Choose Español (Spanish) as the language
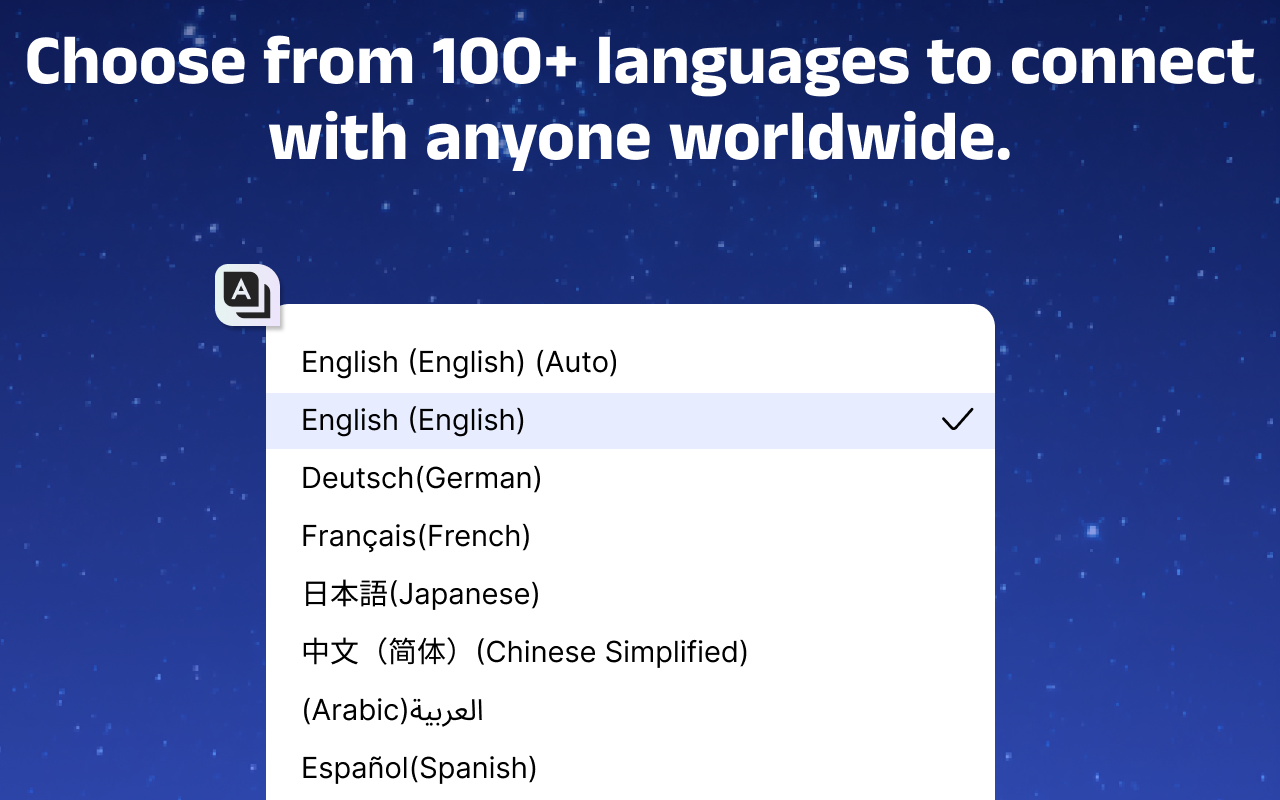 [418, 767]
